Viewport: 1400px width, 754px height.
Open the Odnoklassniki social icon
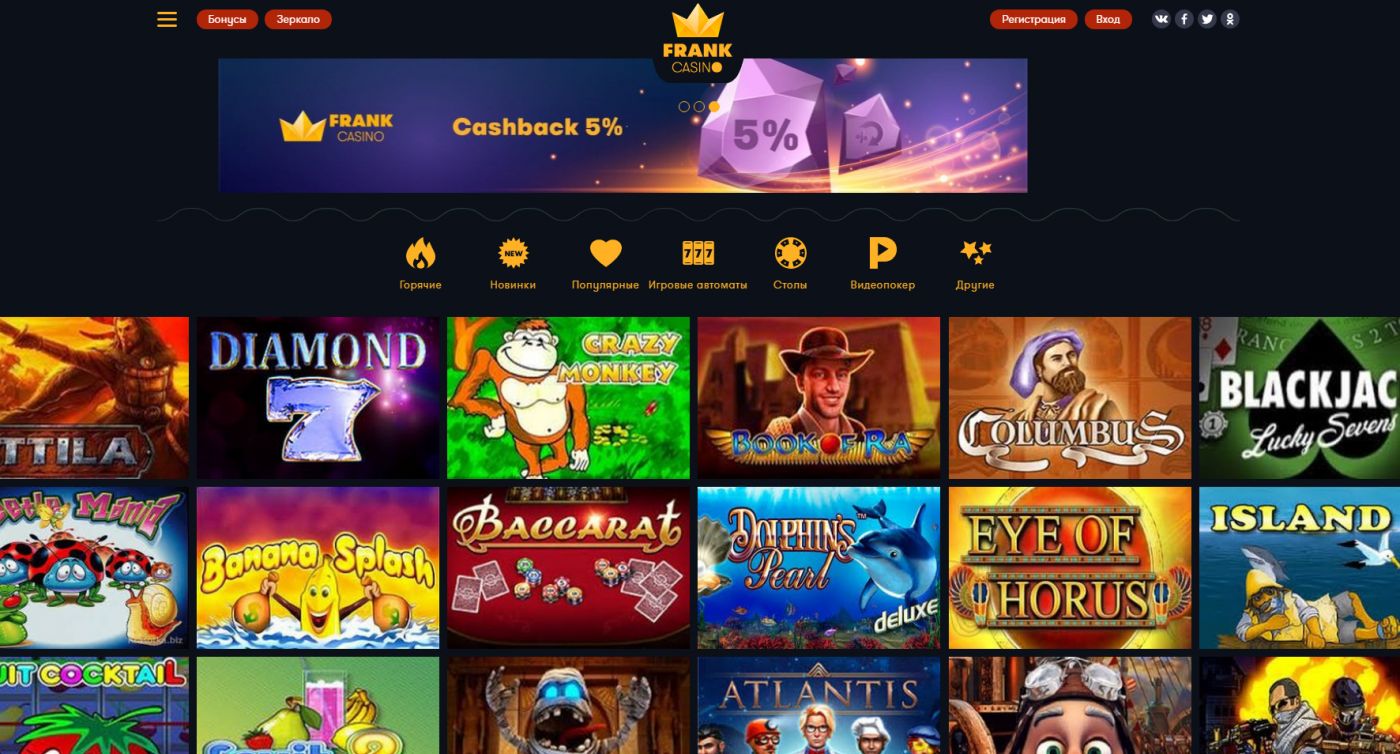point(1230,19)
